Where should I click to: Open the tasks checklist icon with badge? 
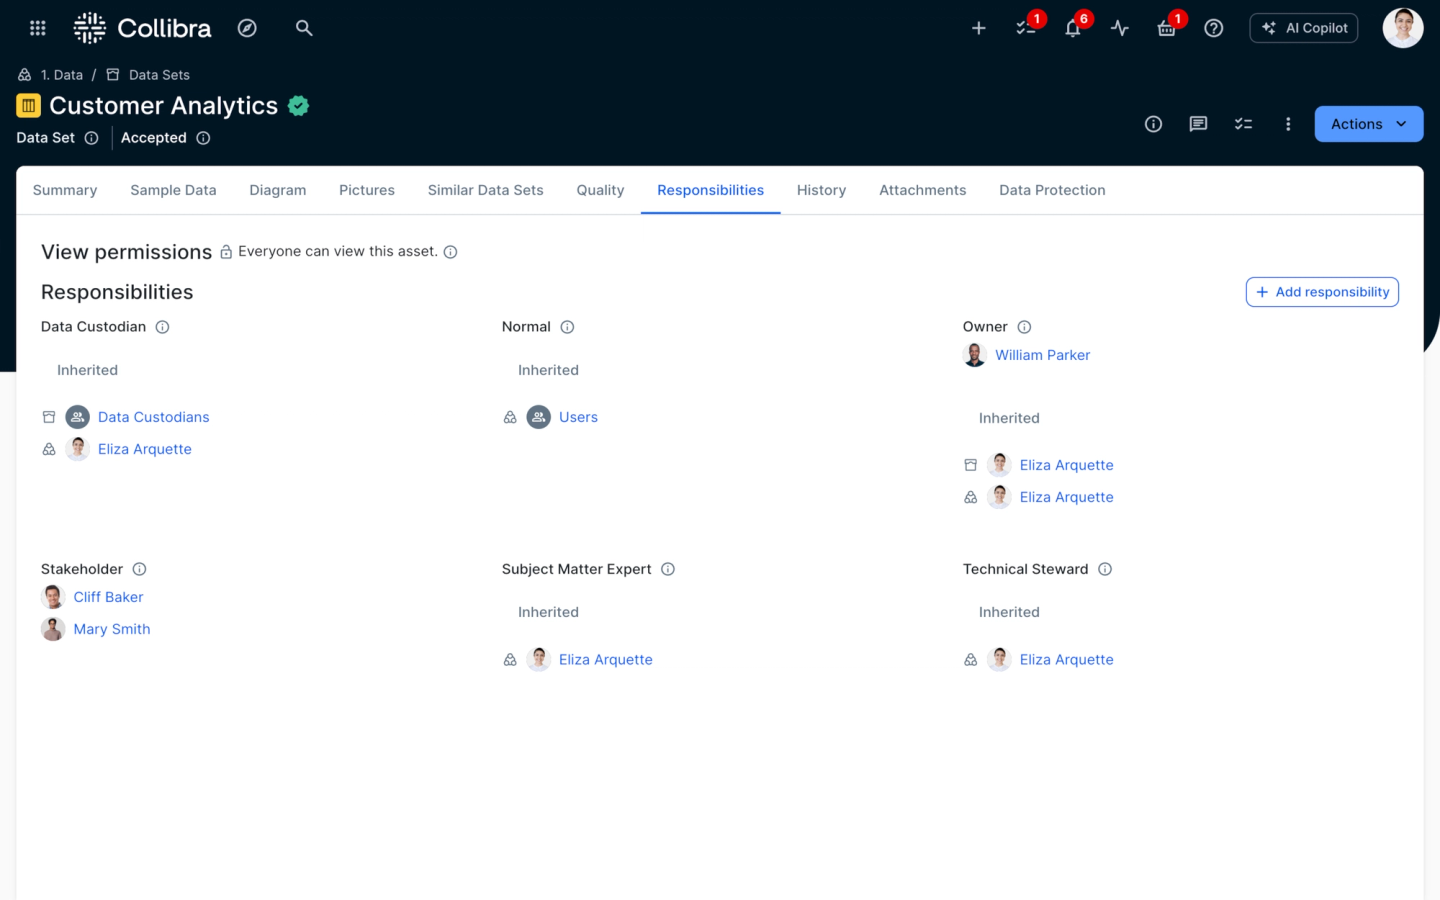click(x=1026, y=28)
